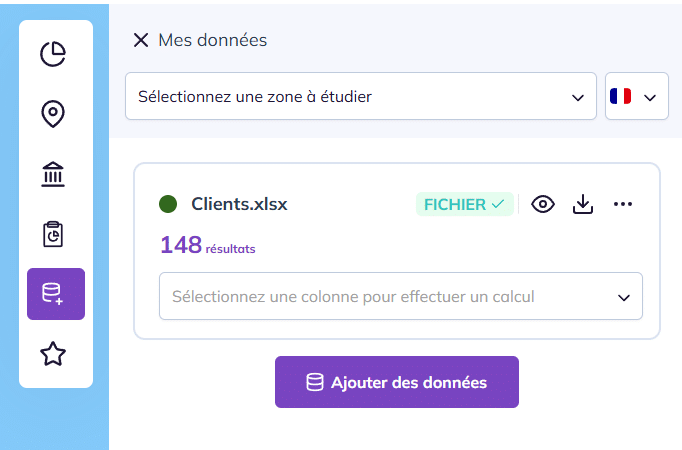
Task: Click the 'Ajouter des données' button
Action: pyautogui.click(x=397, y=382)
